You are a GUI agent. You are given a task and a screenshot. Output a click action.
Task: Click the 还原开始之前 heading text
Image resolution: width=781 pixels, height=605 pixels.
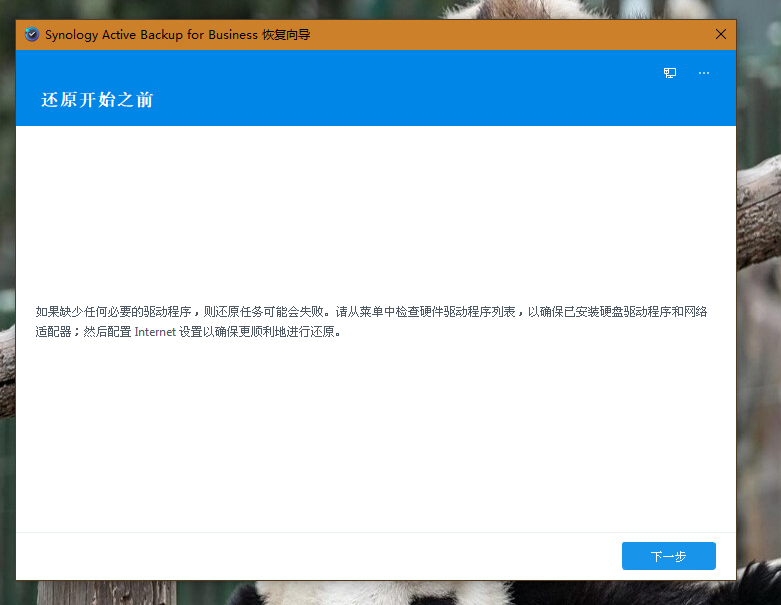[97, 100]
